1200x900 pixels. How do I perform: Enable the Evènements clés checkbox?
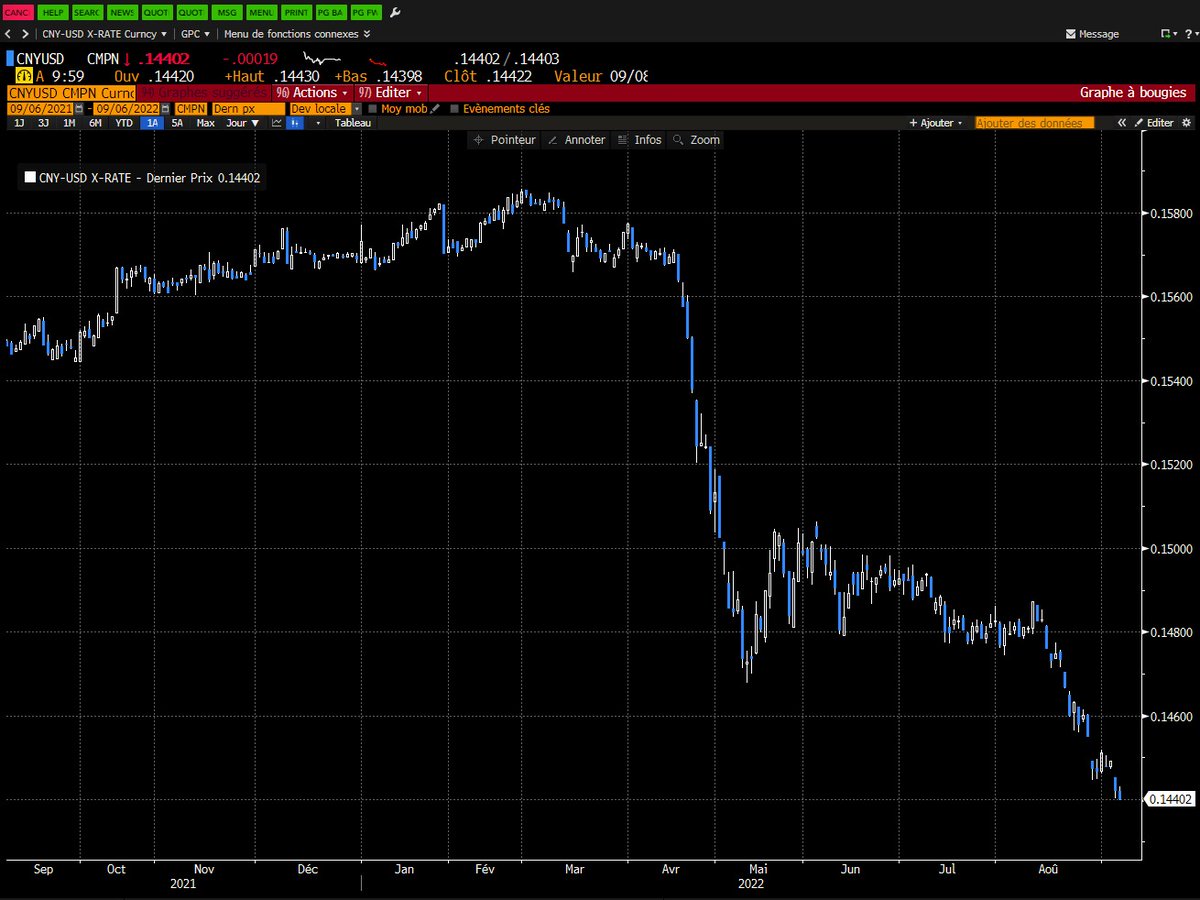click(455, 108)
